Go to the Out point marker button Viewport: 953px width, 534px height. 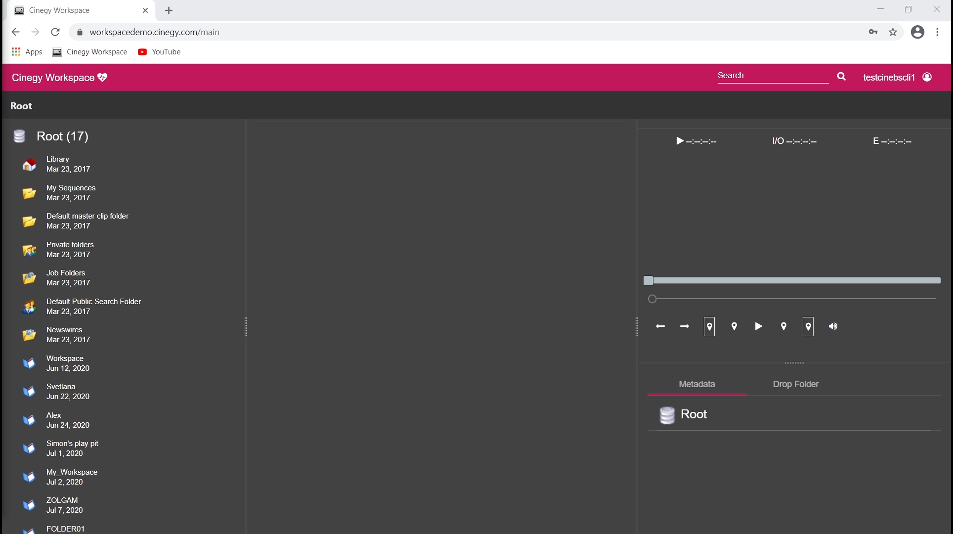pos(808,326)
